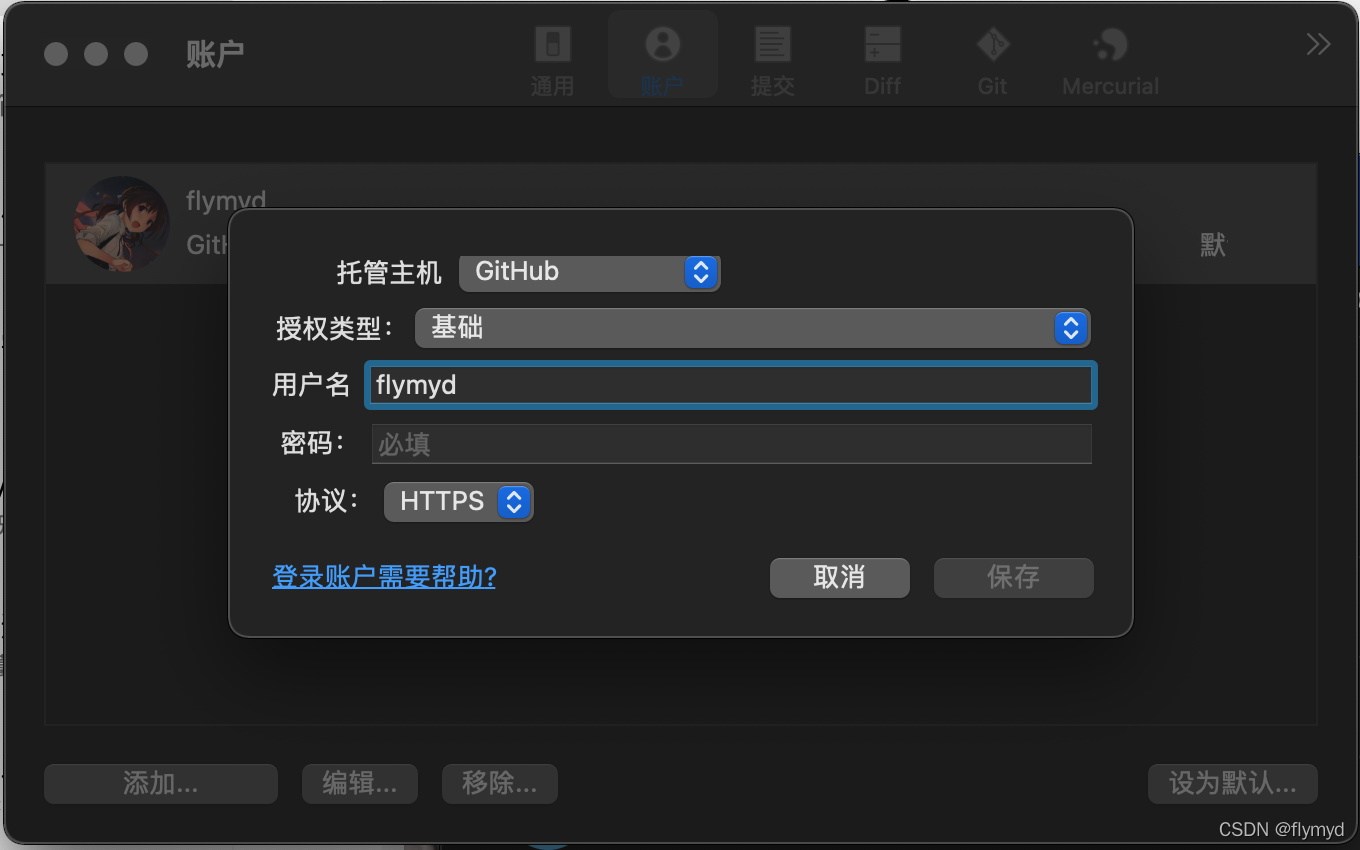Viewport: 1360px width, 850px height.
Task: Open the Mercurial preferences tab
Action: 1110,60
